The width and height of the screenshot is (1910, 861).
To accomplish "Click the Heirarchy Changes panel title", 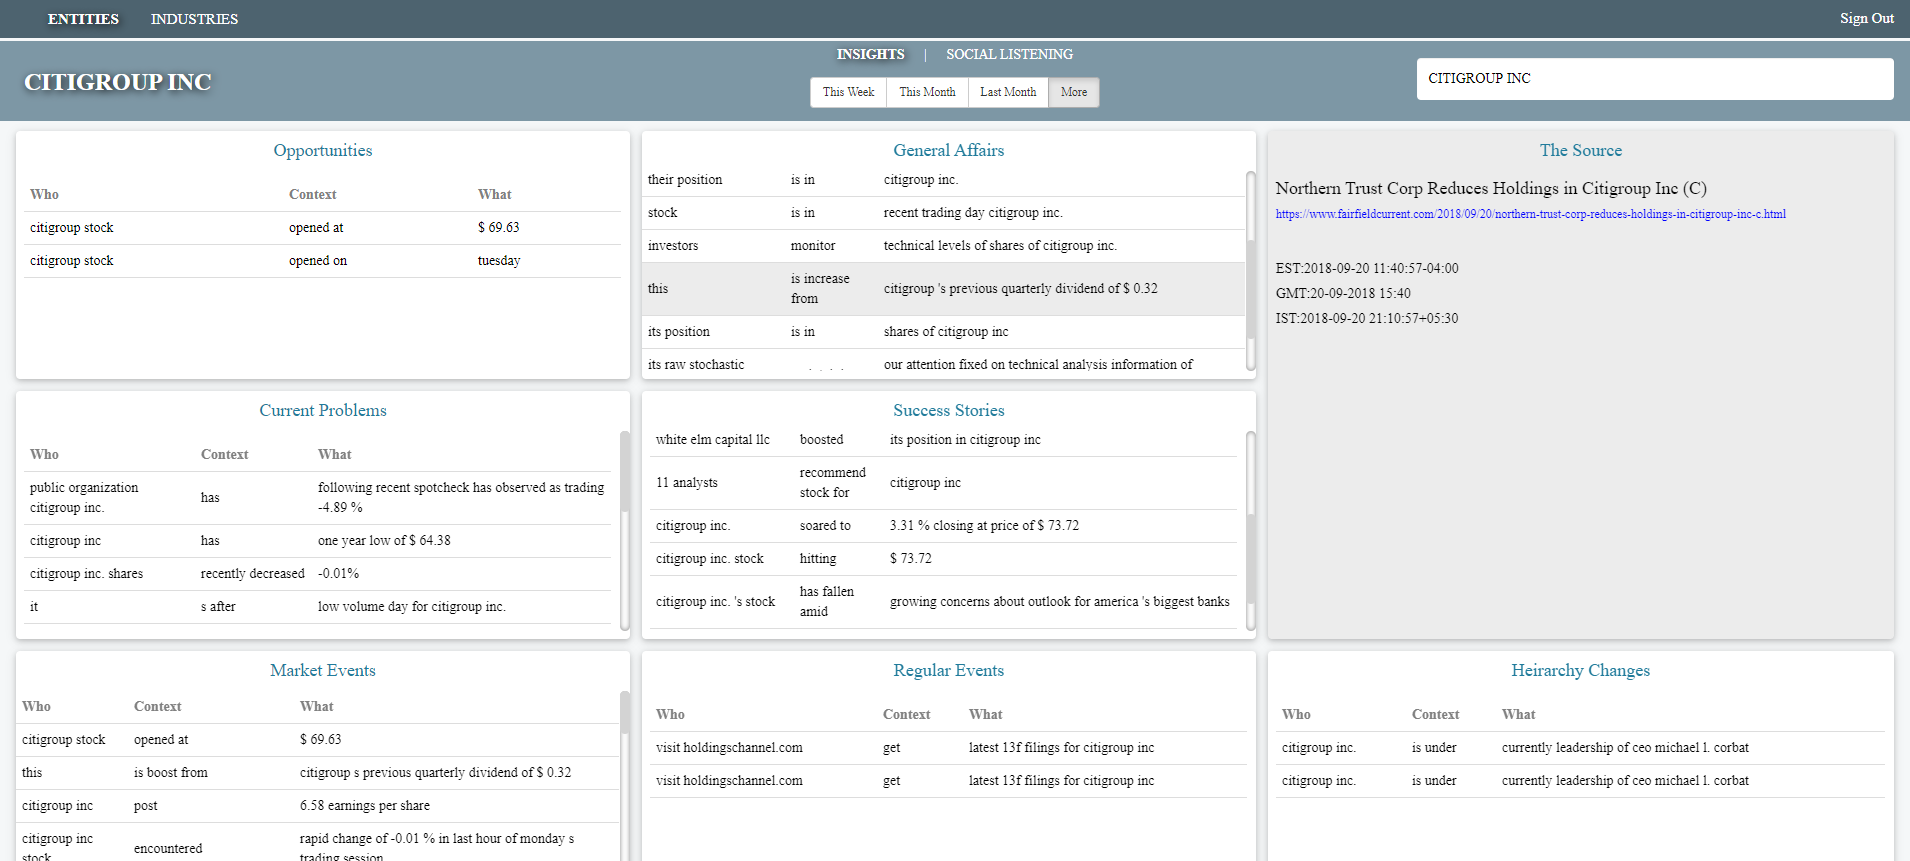I will 1580,670.
